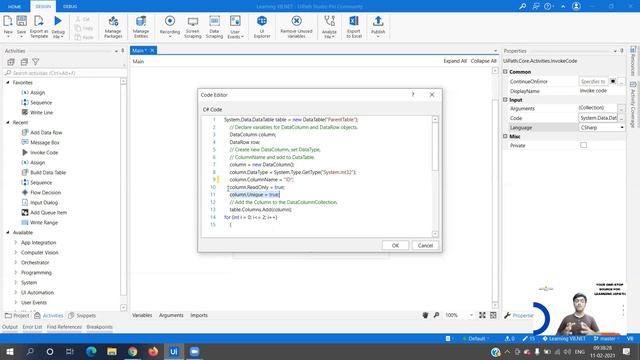Image resolution: width=640 pixels, height=360 pixels.
Task: Collapse the Favorites tree group
Action: point(8,82)
